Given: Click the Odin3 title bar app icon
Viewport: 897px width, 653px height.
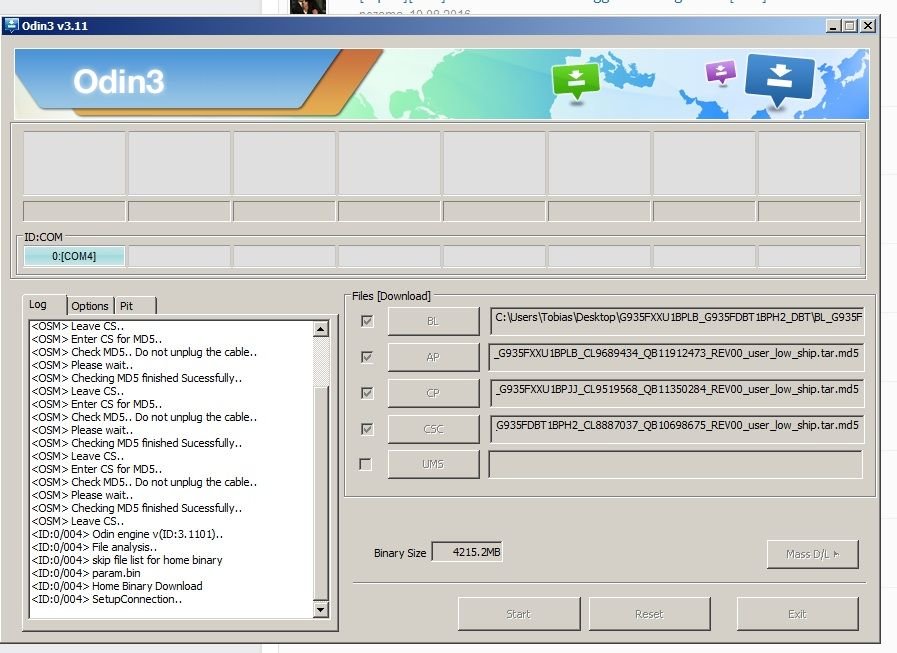Looking at the screenshot, I should 11,26.
